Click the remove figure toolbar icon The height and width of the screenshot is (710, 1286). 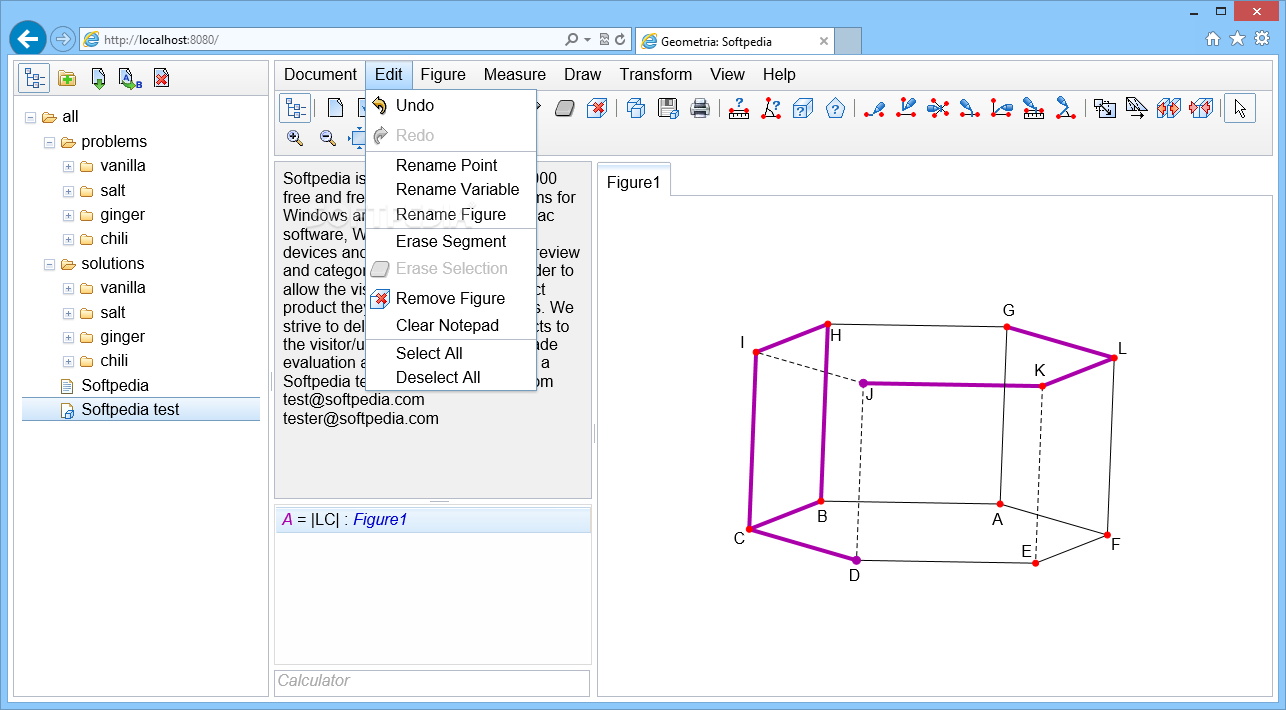[x=596, y=108]
